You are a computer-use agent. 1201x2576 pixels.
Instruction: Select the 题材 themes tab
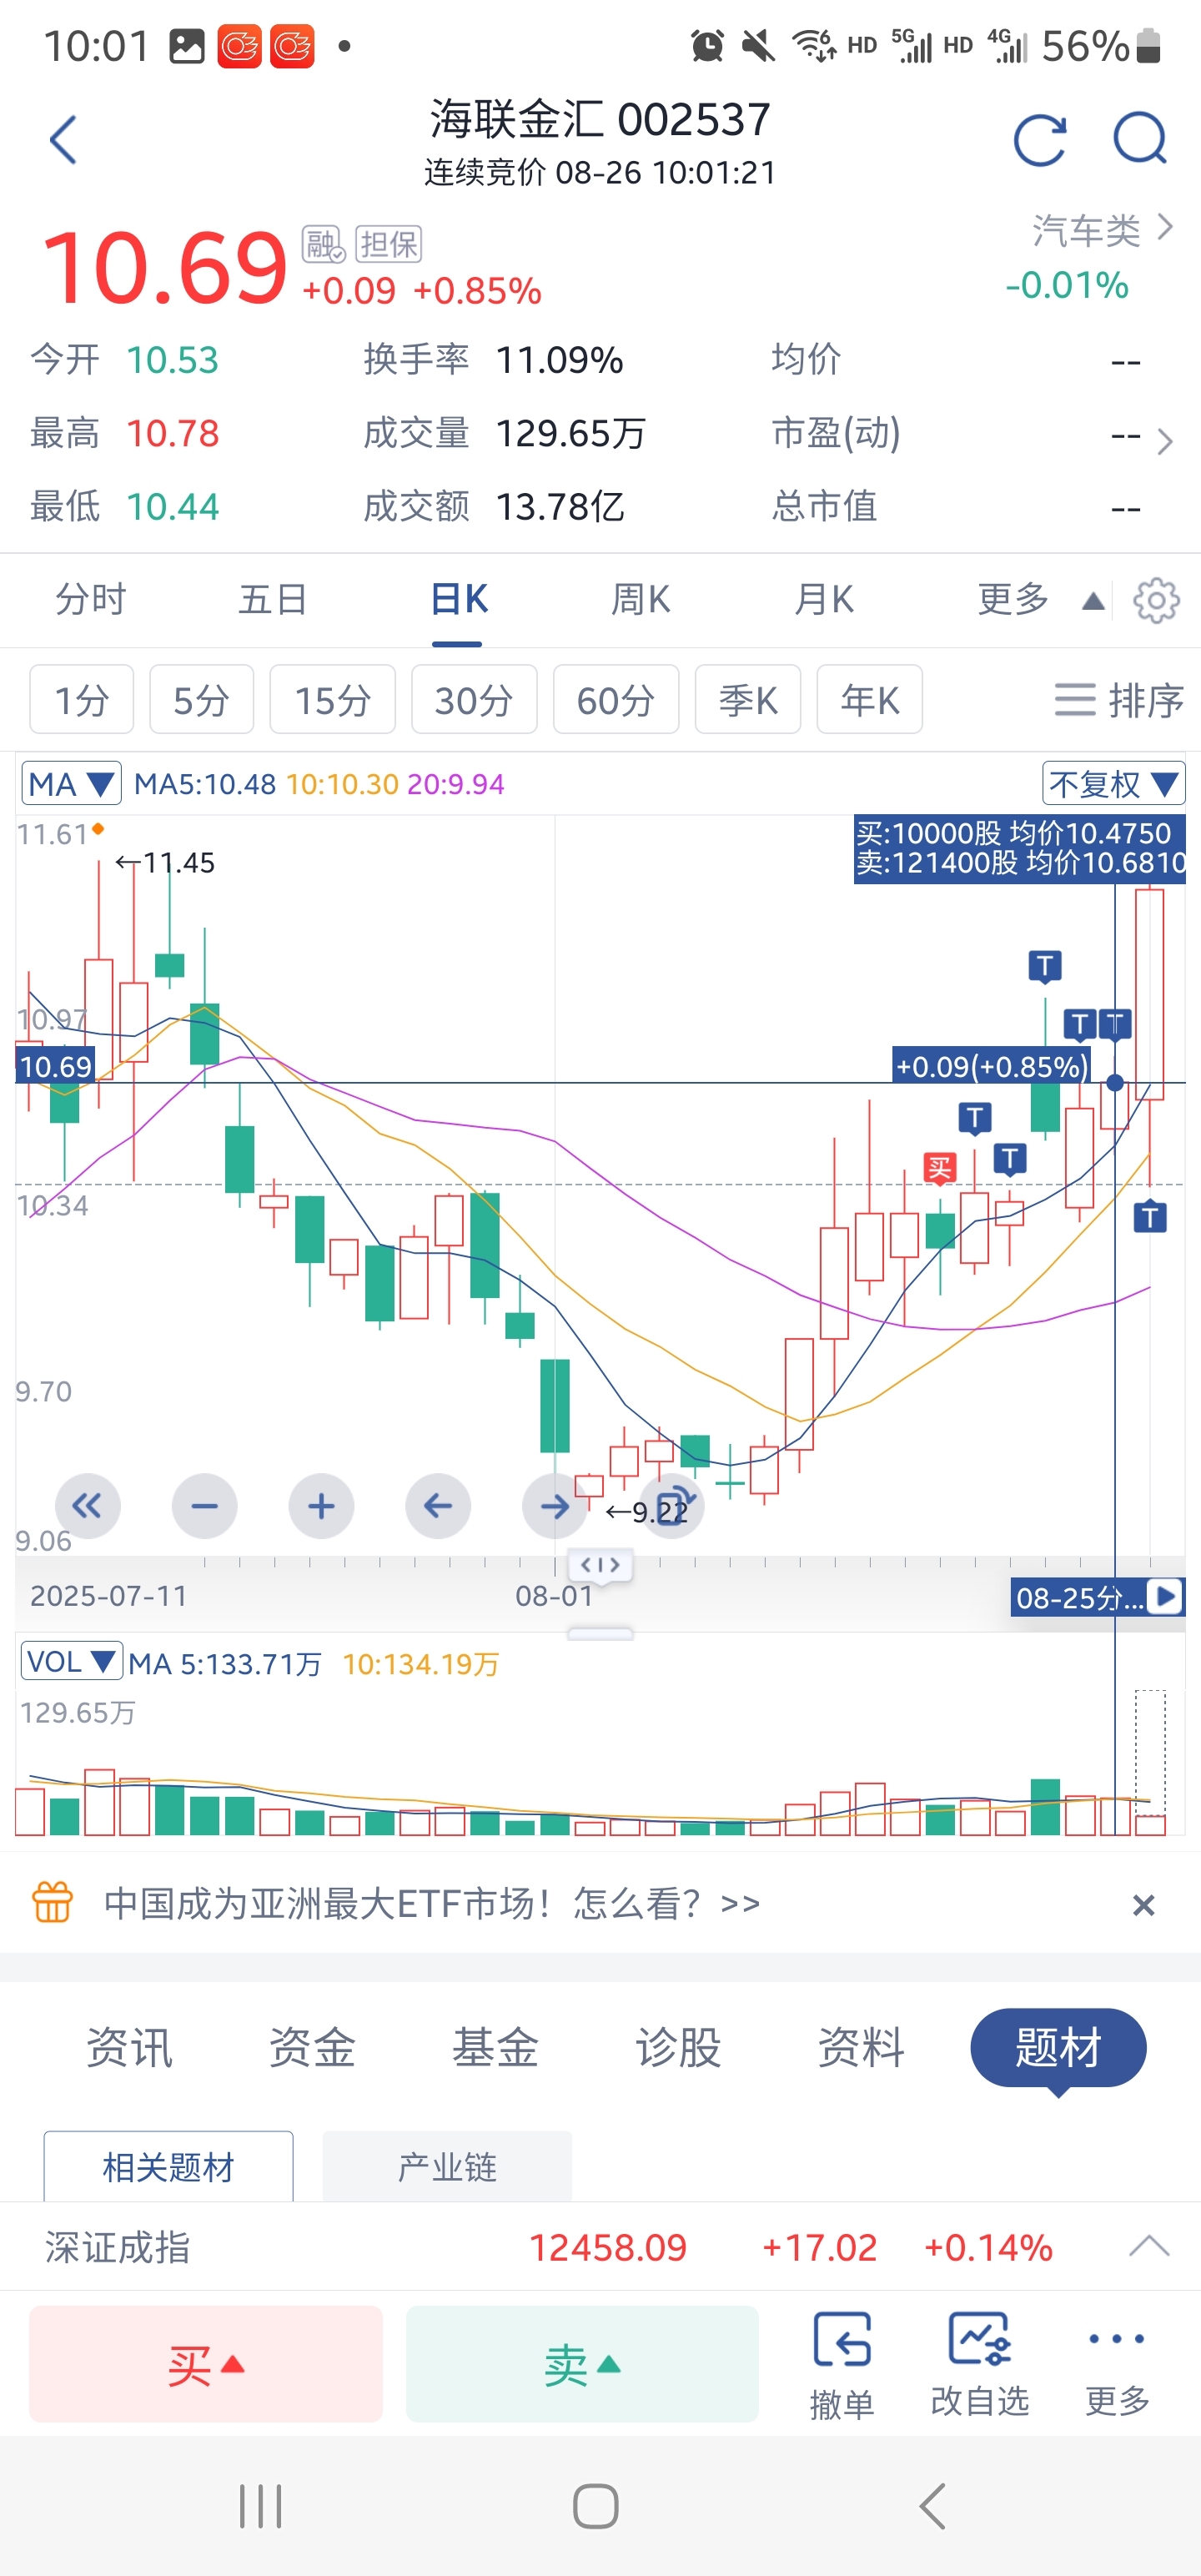point(1058,2047)
